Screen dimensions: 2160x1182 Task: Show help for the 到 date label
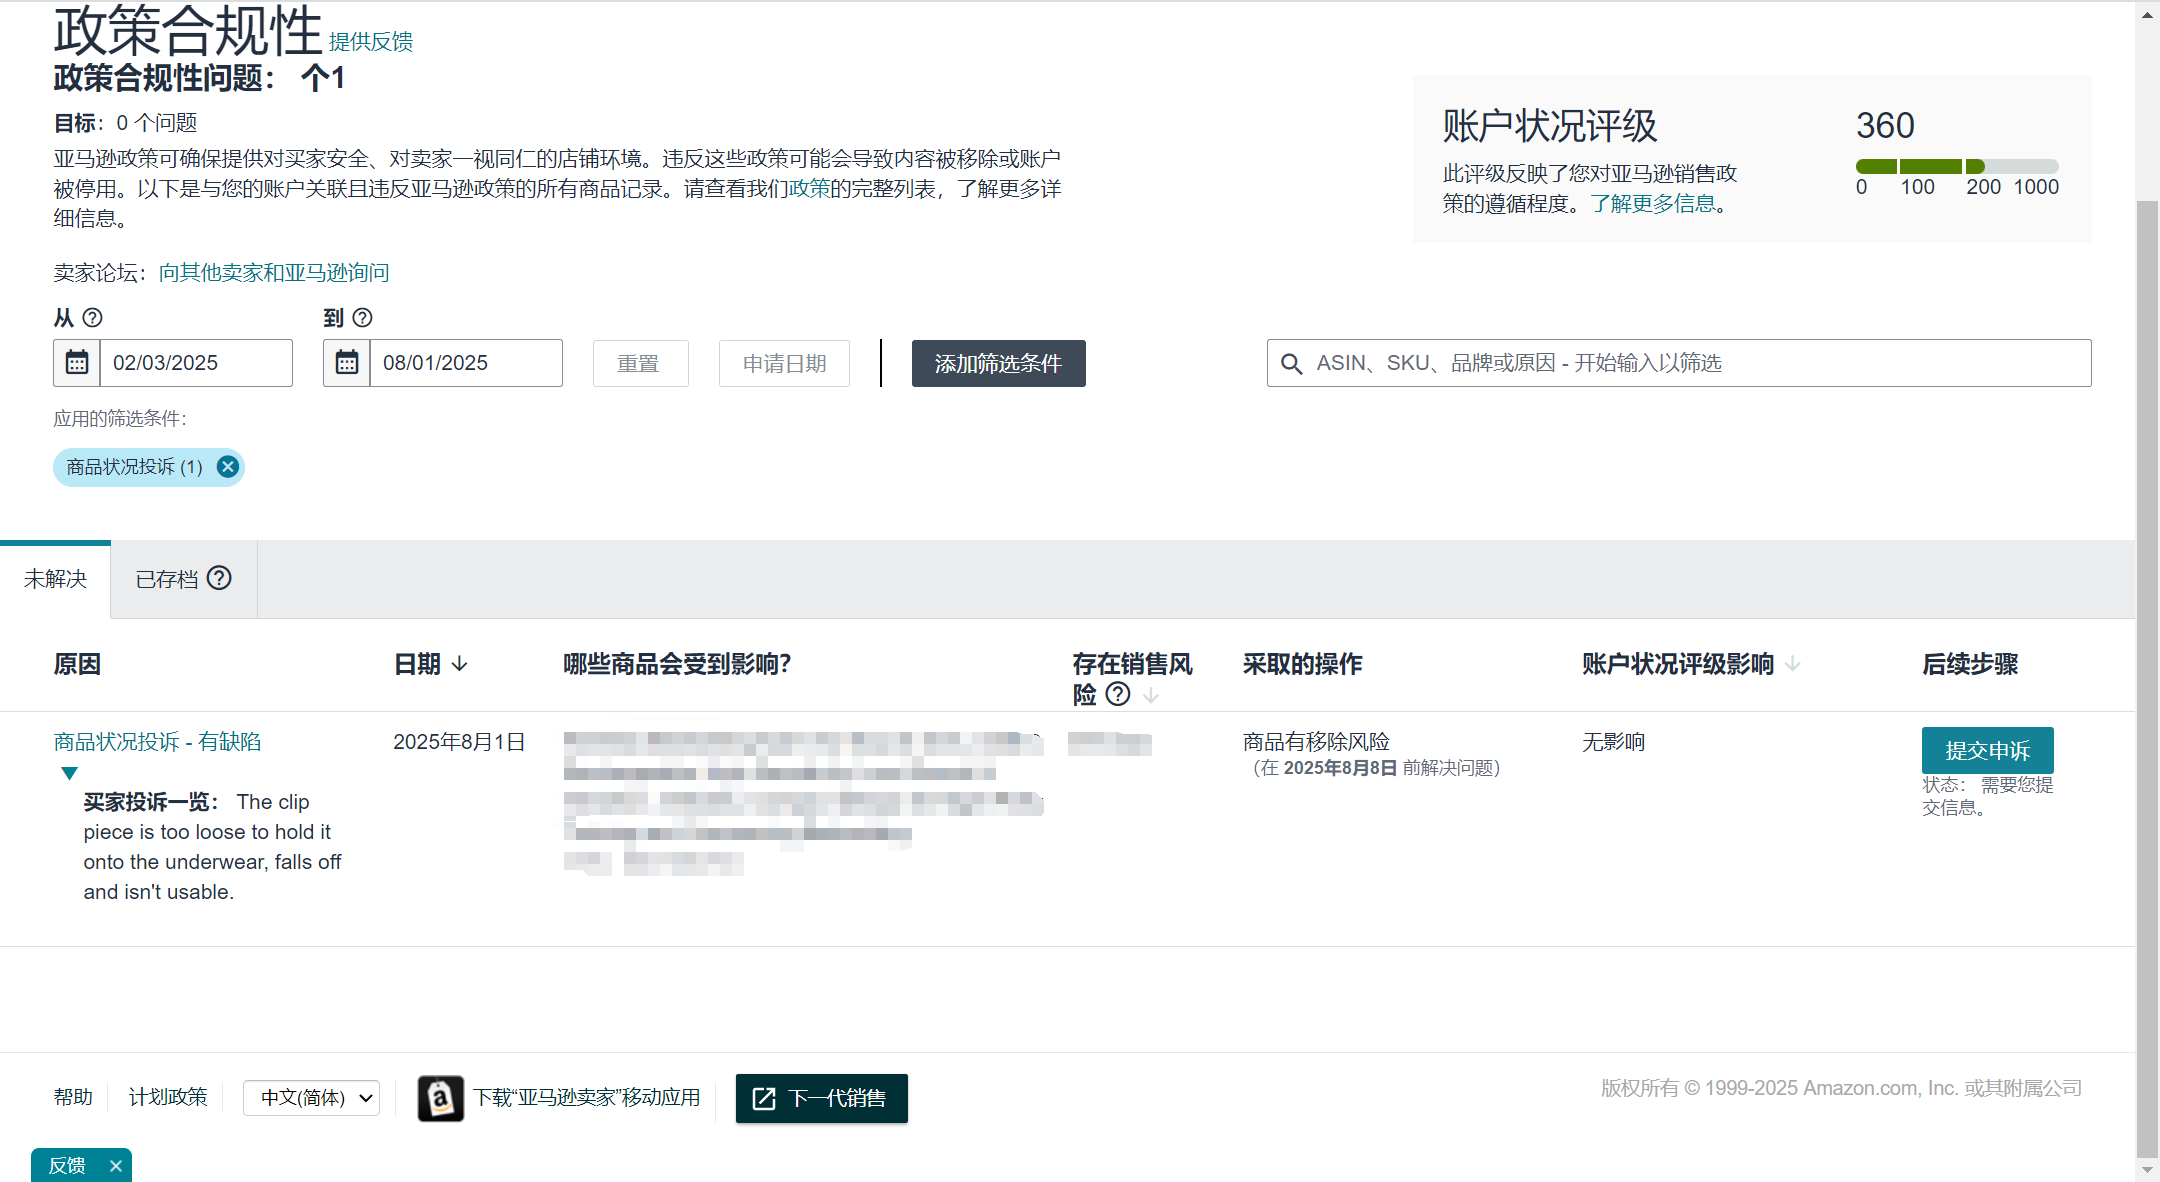click(363, 318)
